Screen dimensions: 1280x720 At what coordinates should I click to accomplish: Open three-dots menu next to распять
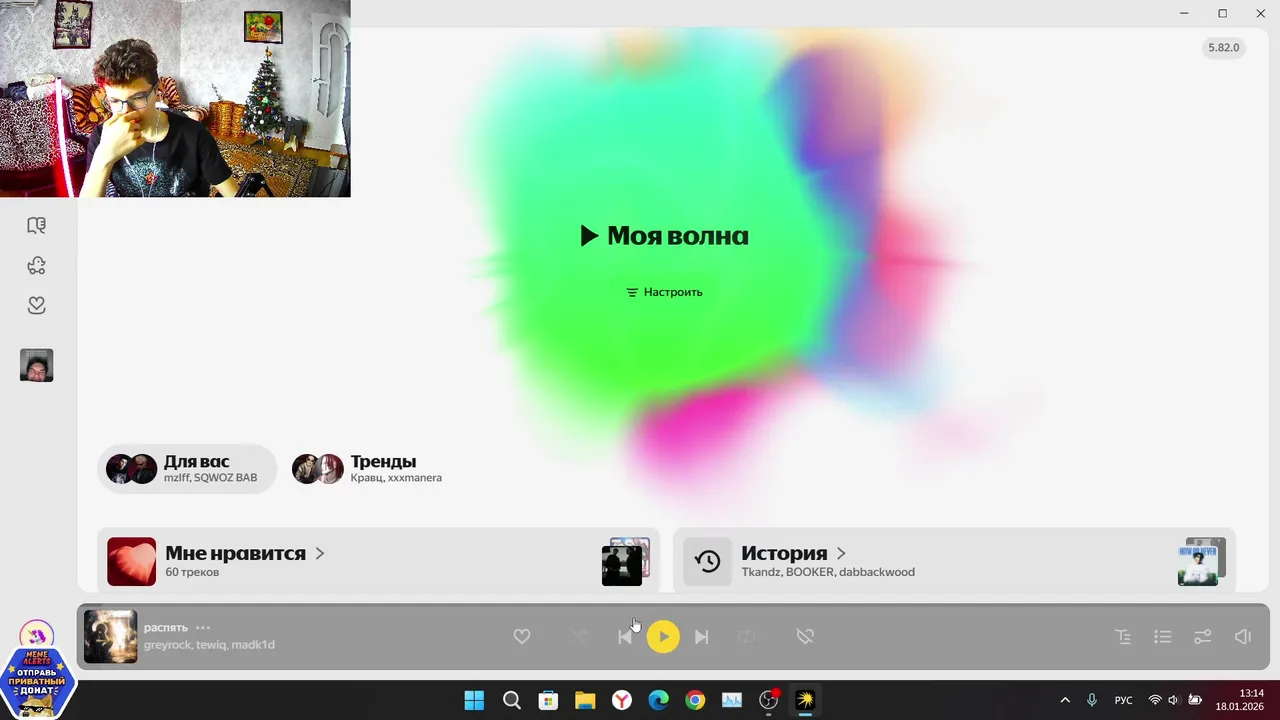pyautogui.click(x=203, y=628)
